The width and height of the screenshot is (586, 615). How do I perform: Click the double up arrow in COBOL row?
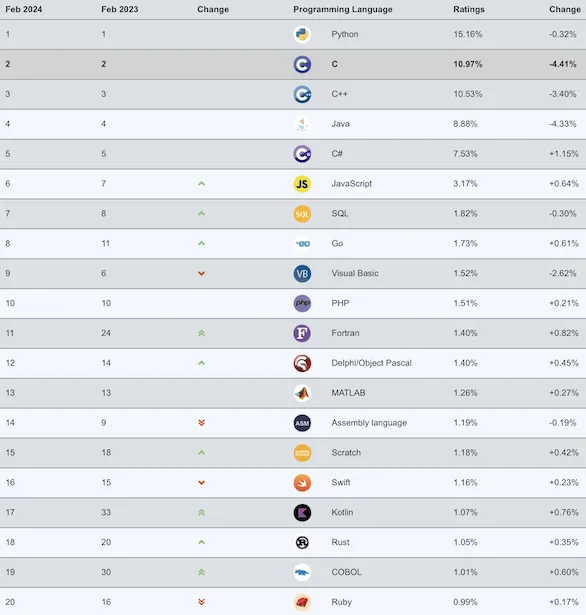click(x=201, y=572)
